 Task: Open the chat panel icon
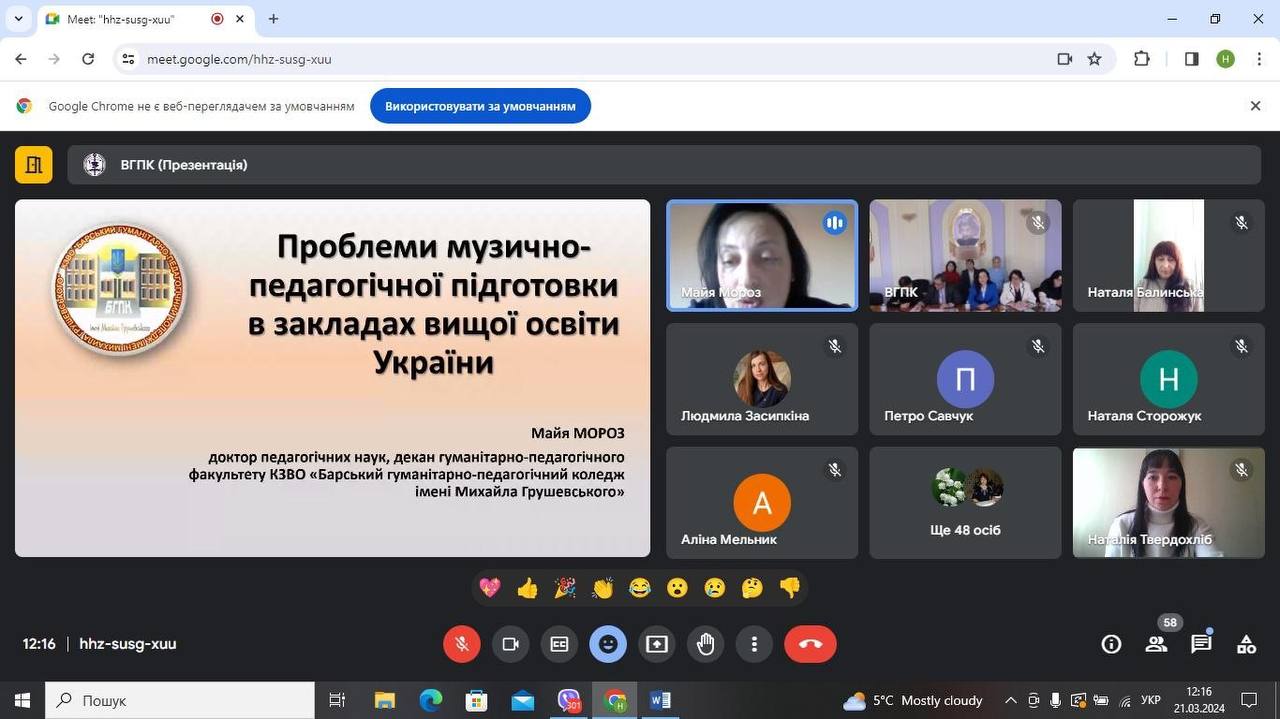[1201, 644]
